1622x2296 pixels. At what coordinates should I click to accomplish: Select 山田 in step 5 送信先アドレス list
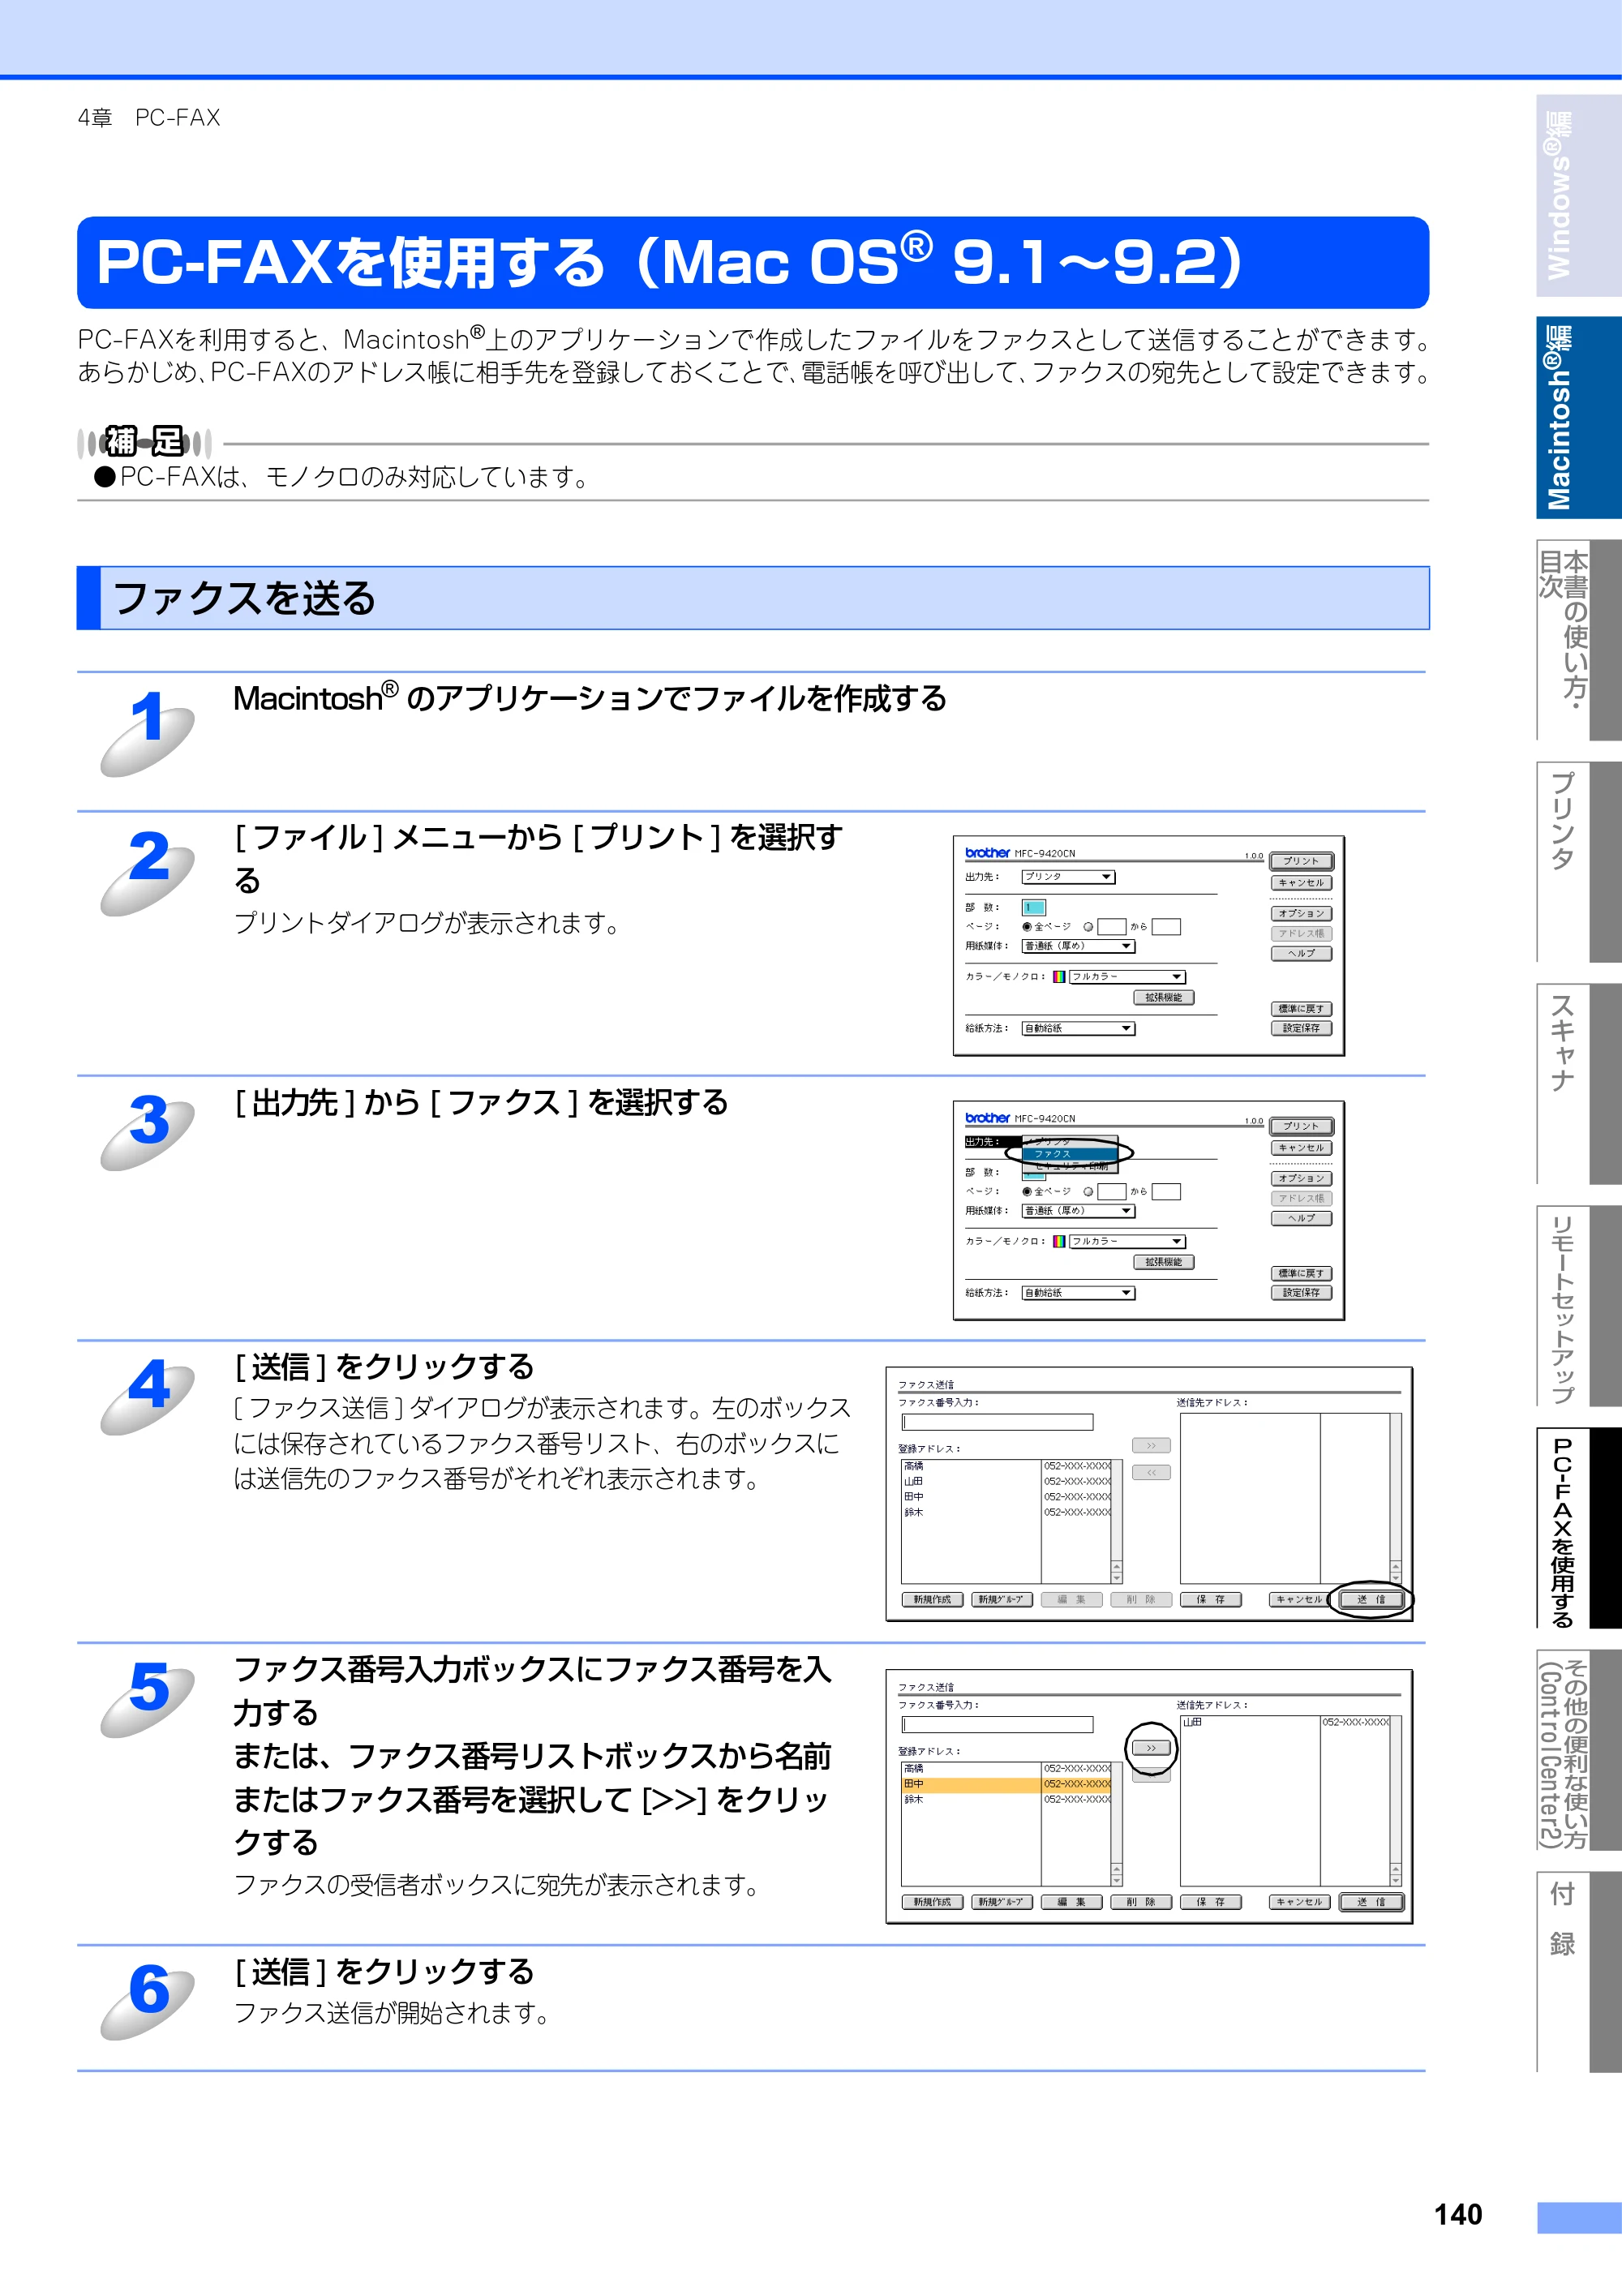pos(1285,1722)
